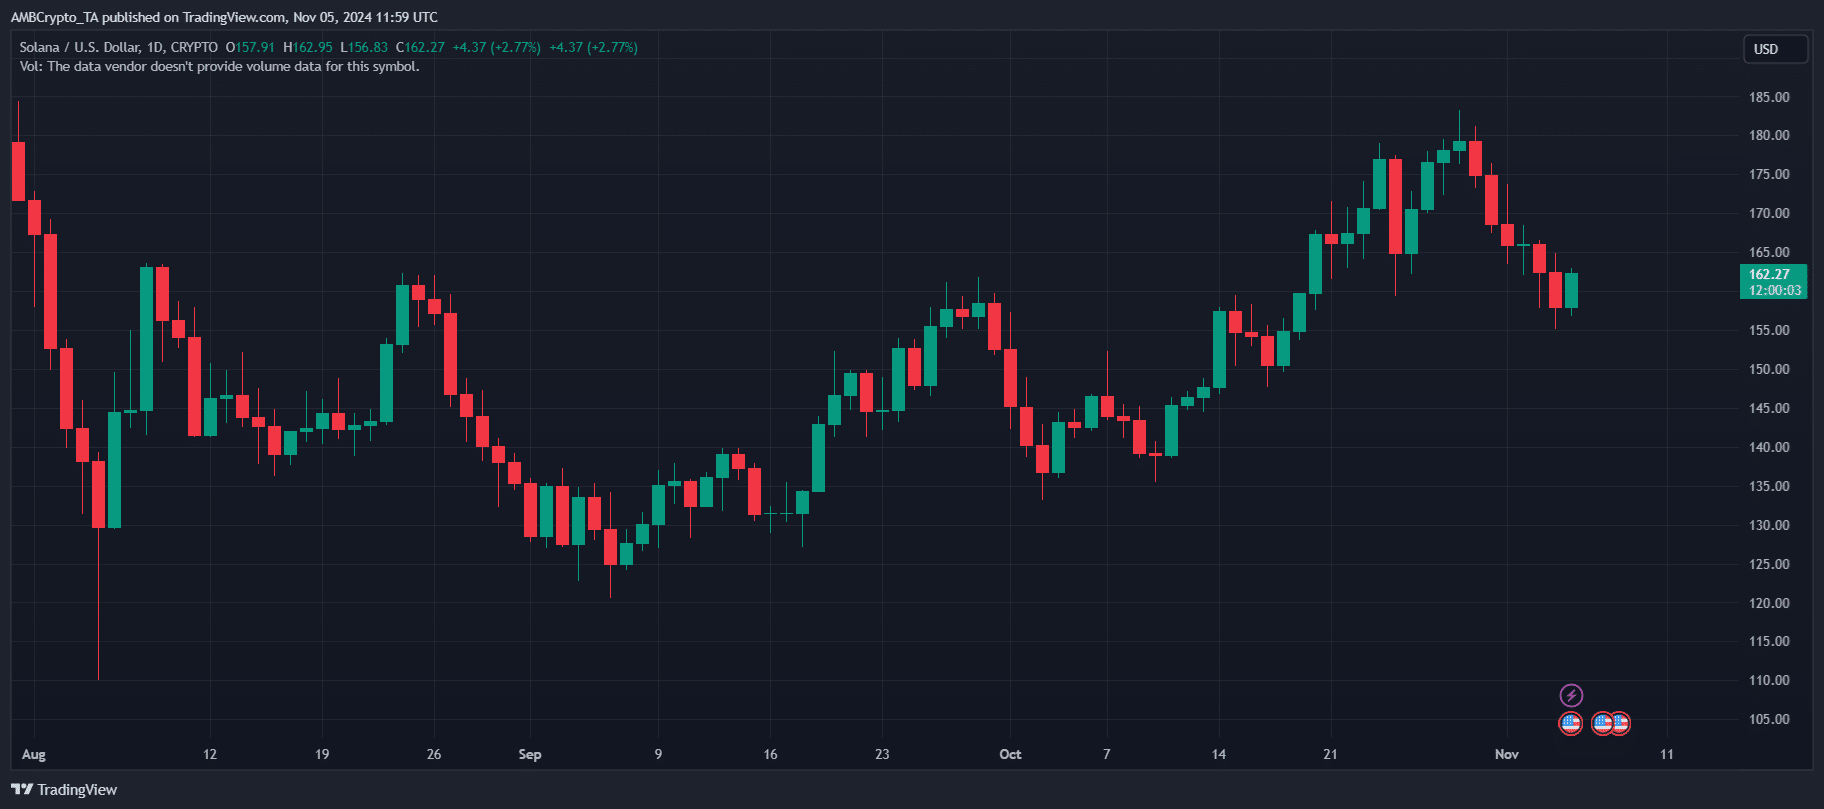Image resolution: width=1824 pixels, height=809 pixels.
Task: Click the TradingView logo at bottom left
Action: pyautogui.click(x=64, y=790)
